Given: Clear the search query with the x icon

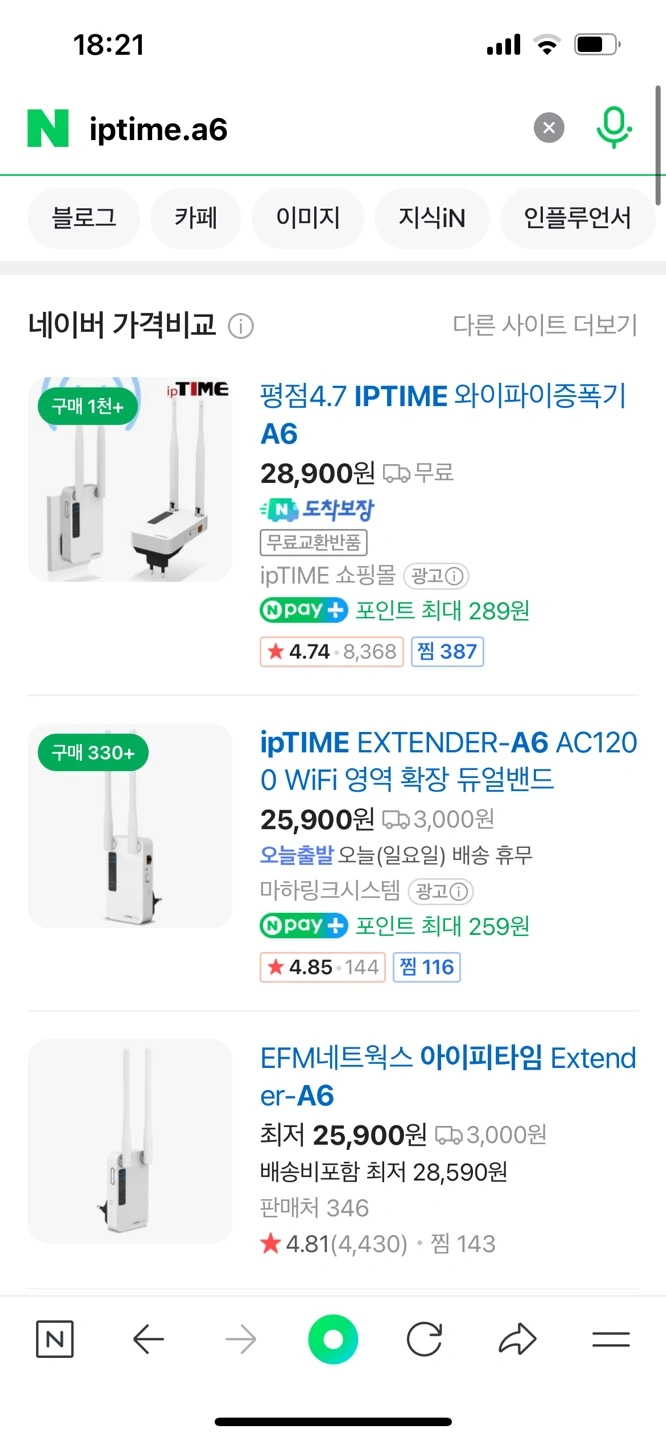Looking at the screenshot, I should click(x=548, y=127).
